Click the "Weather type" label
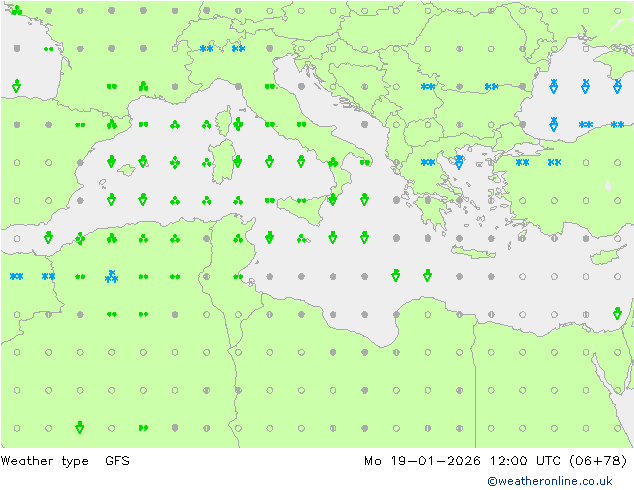The image size is (634, 490). pyautogui.click(x=45, y=461)
